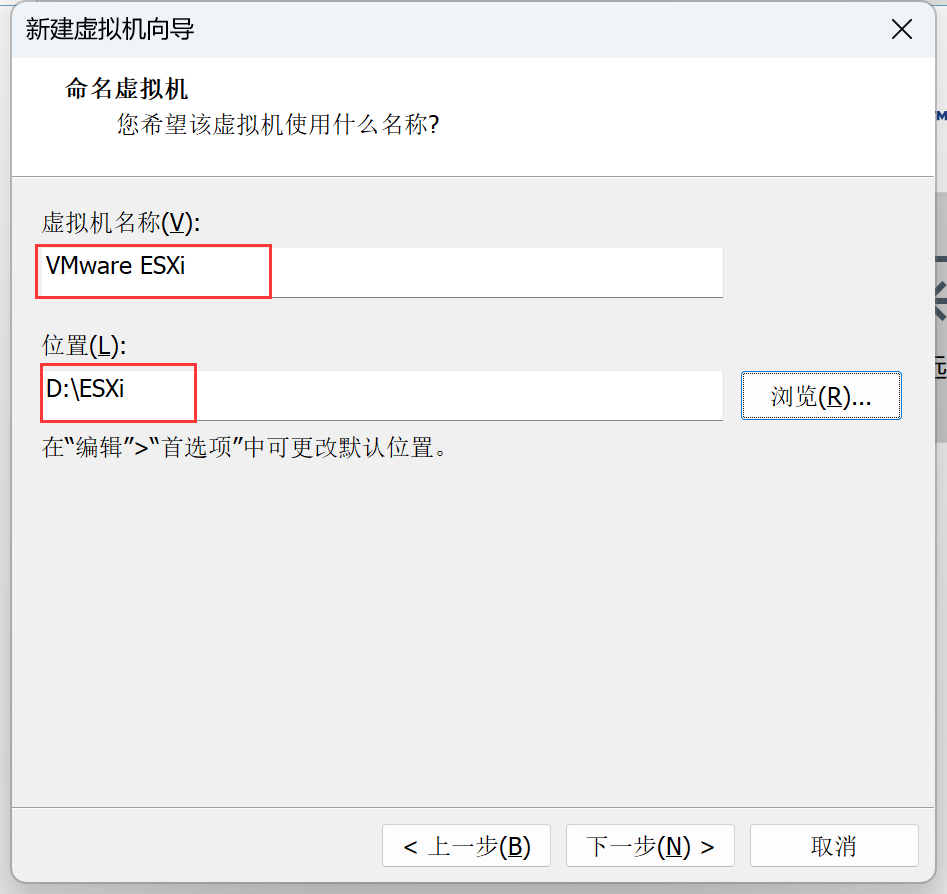Close the 新建虚拟机向导 dialog
Screen dimensions: 947x894
pos(902,29)
